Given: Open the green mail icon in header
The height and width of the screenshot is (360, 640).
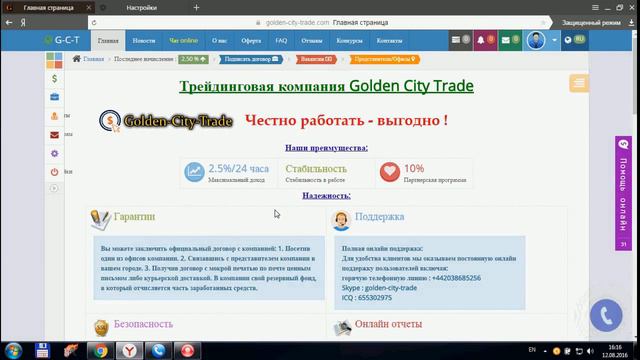Looking at the screenshot, I should (510, 40).
